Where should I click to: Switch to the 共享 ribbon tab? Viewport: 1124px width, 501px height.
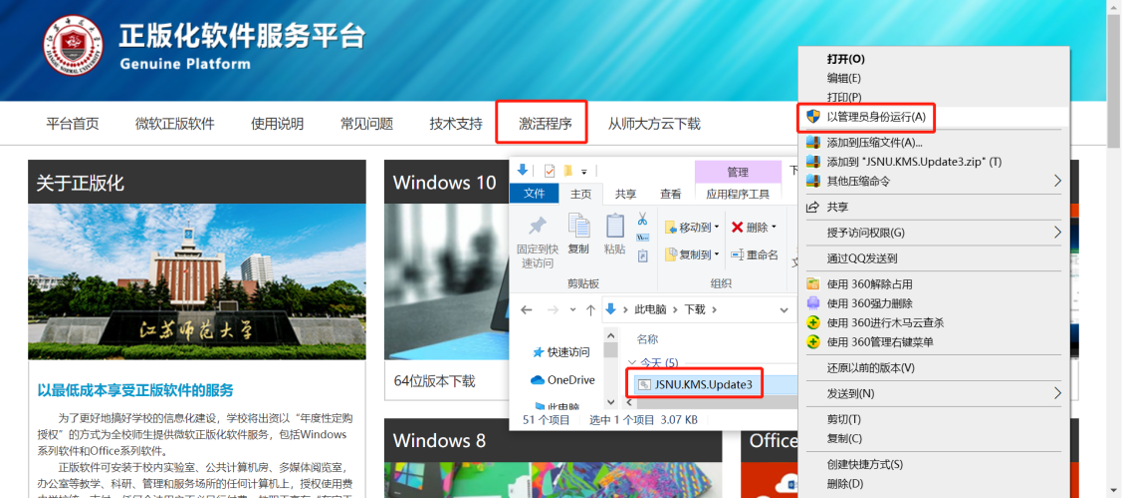point(626,194)
